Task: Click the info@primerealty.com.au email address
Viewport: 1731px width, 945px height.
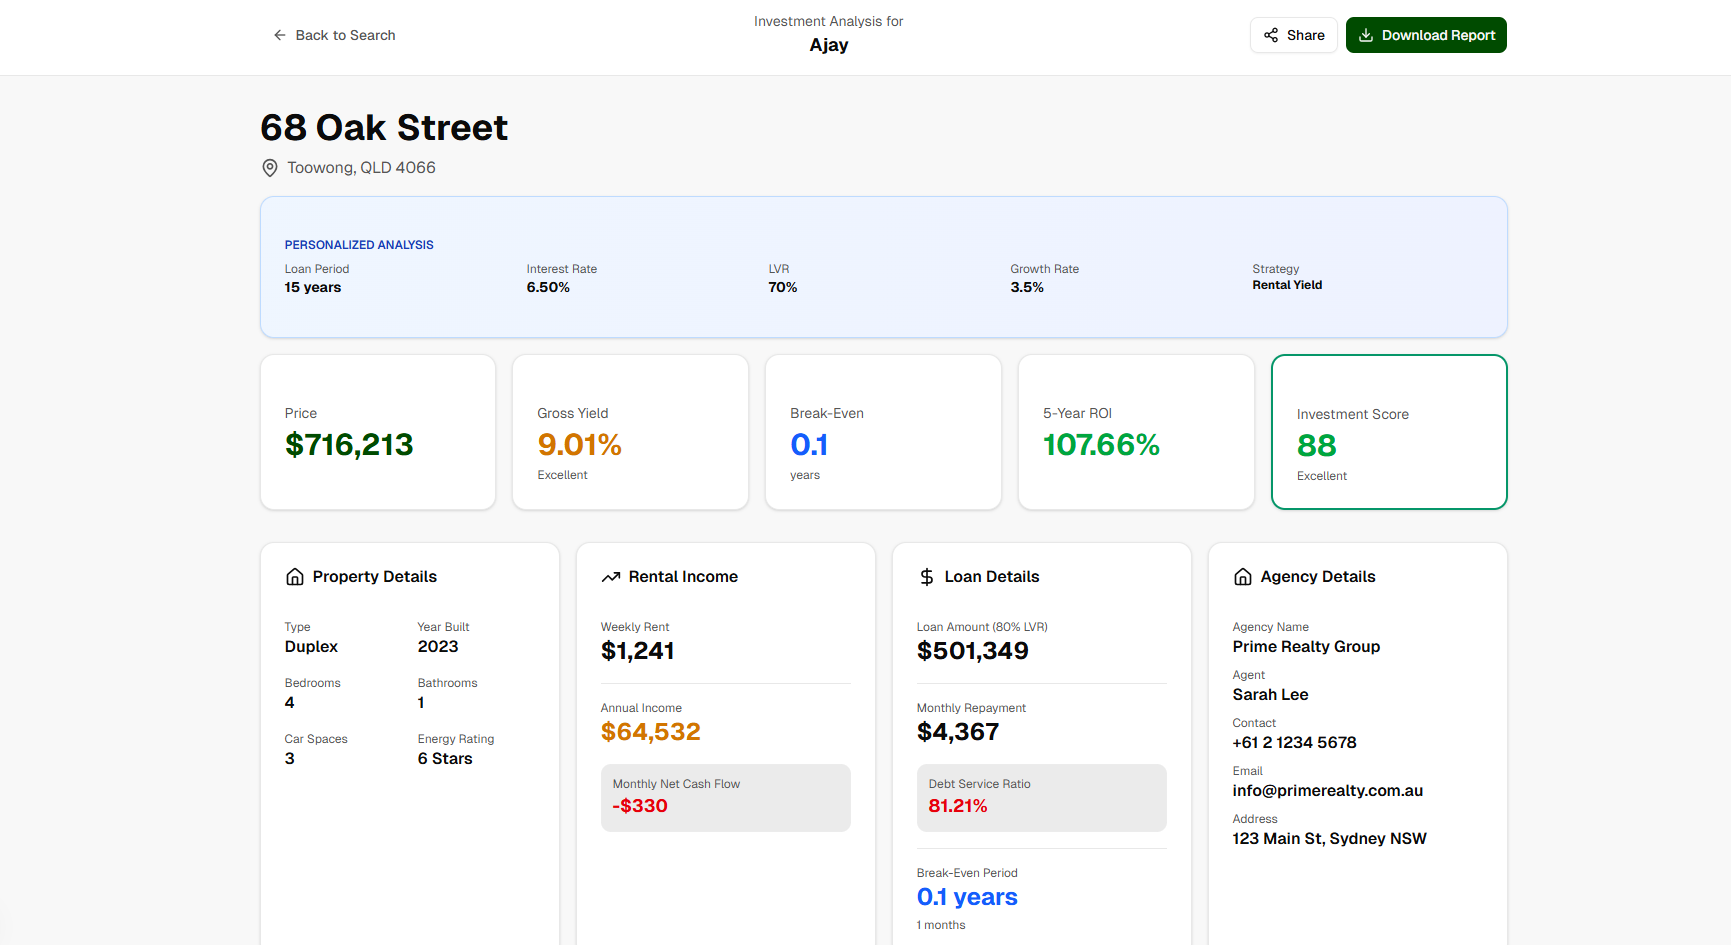Action: 1327,791
